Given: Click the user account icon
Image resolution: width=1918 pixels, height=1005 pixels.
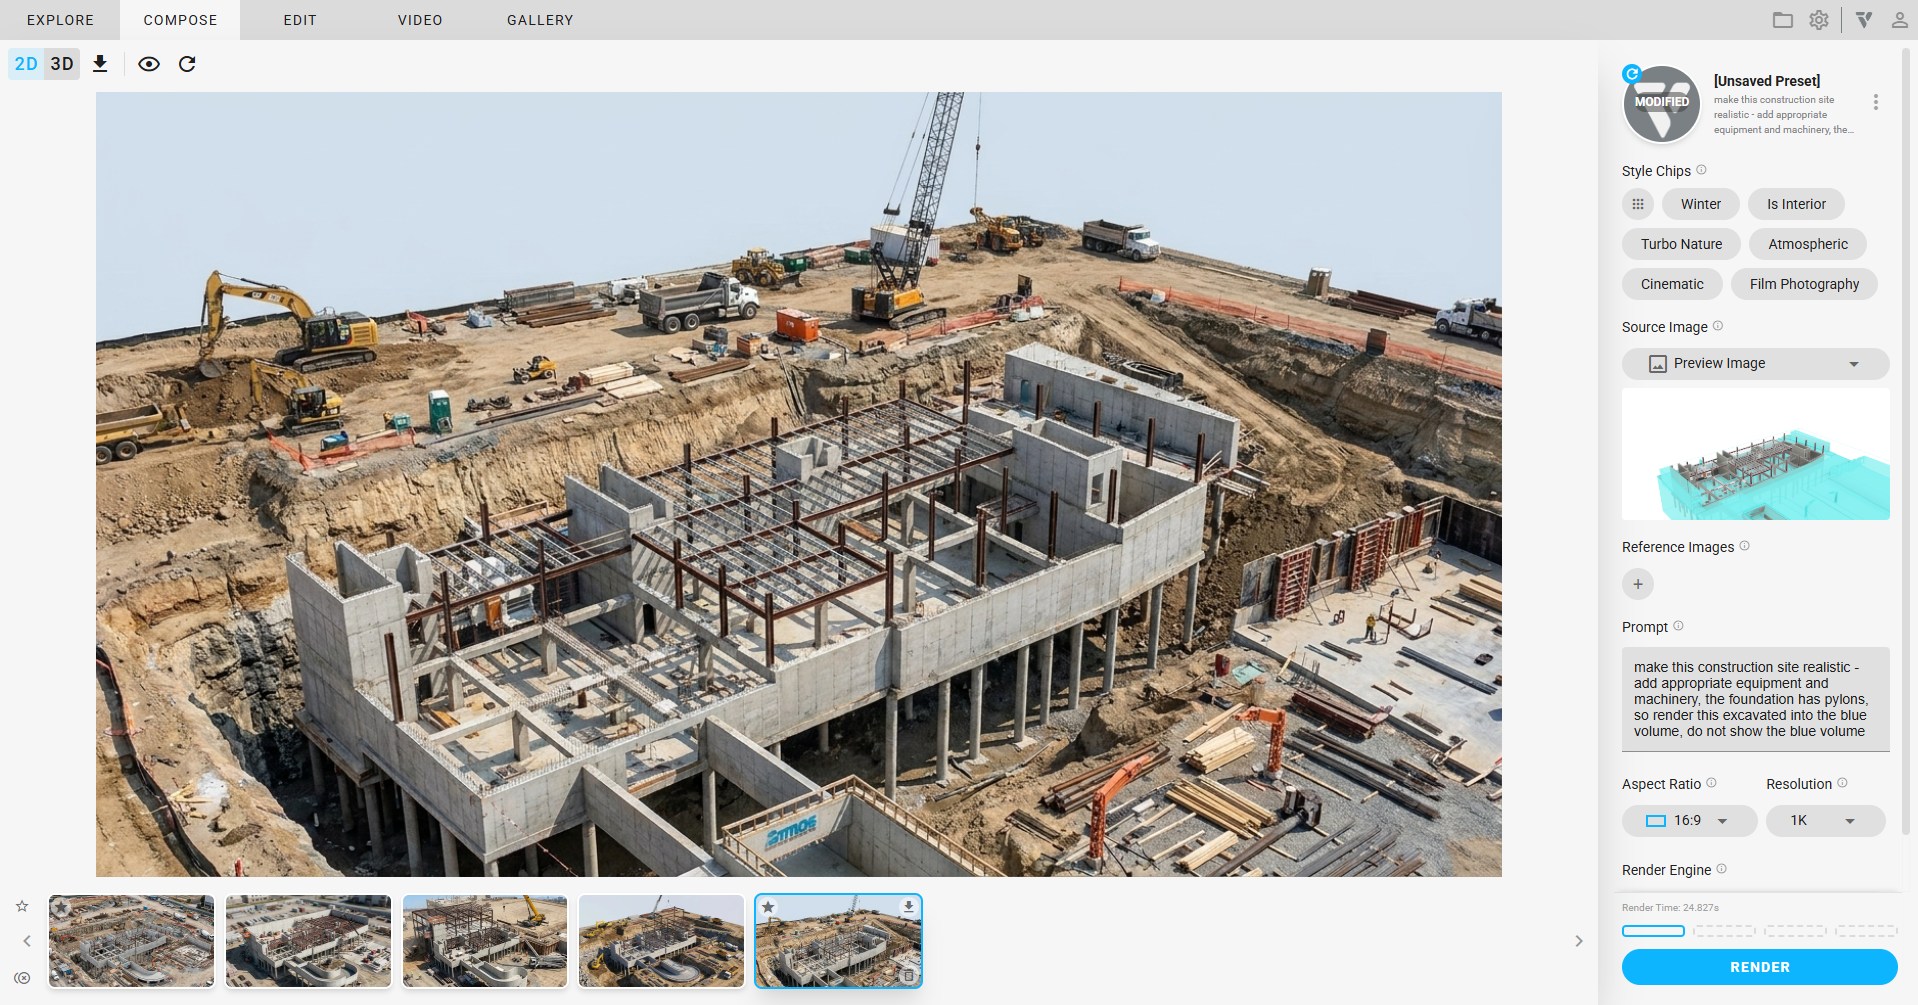Looking at the screenshot, I should pyautogui.click(x=1899, y=20).
